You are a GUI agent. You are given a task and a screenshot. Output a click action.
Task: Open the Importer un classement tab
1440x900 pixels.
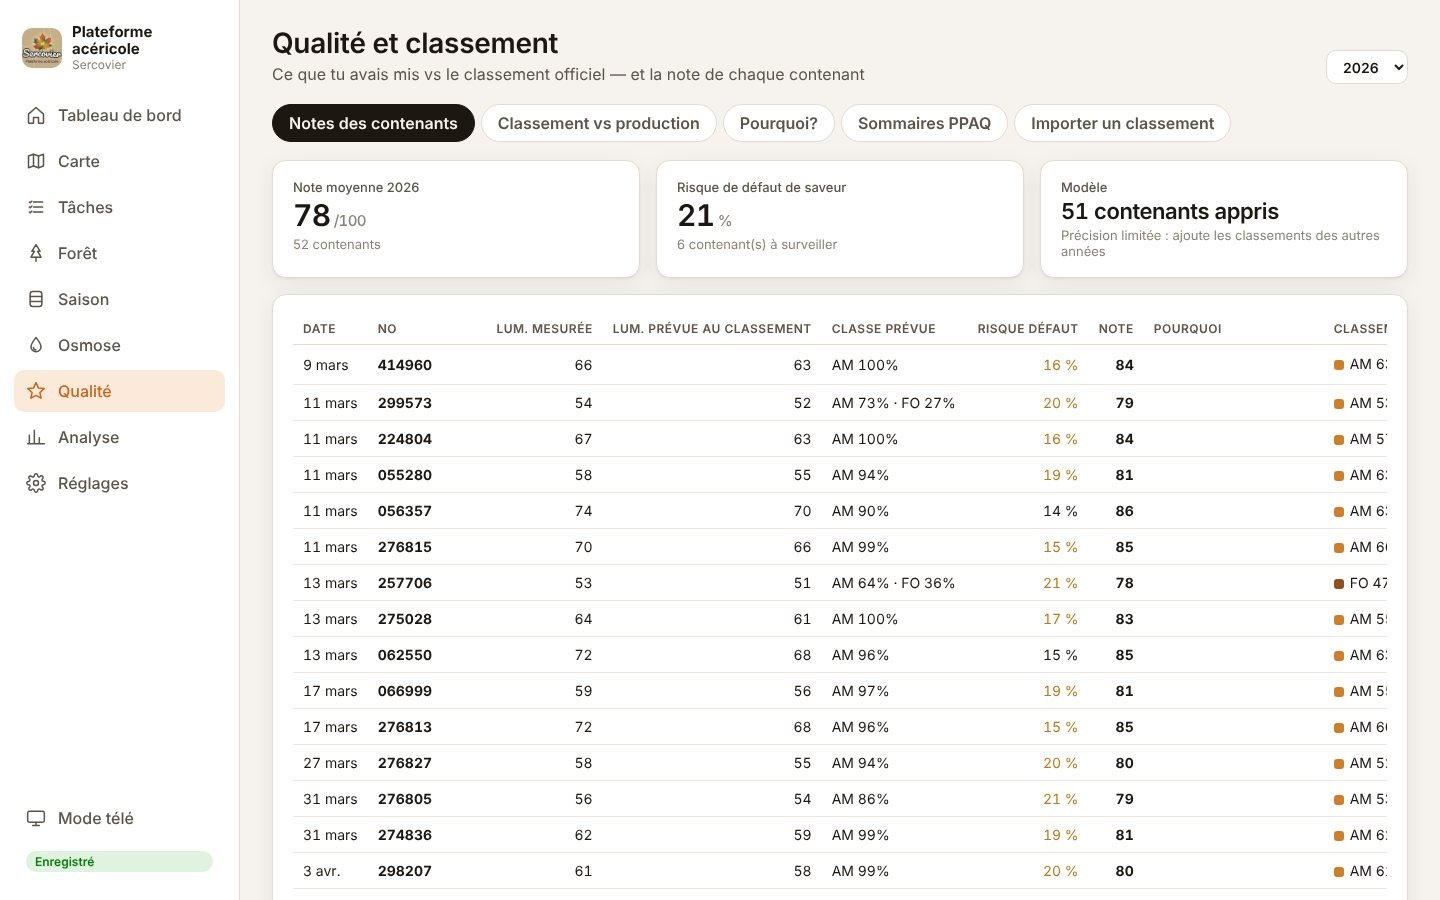1122,123
